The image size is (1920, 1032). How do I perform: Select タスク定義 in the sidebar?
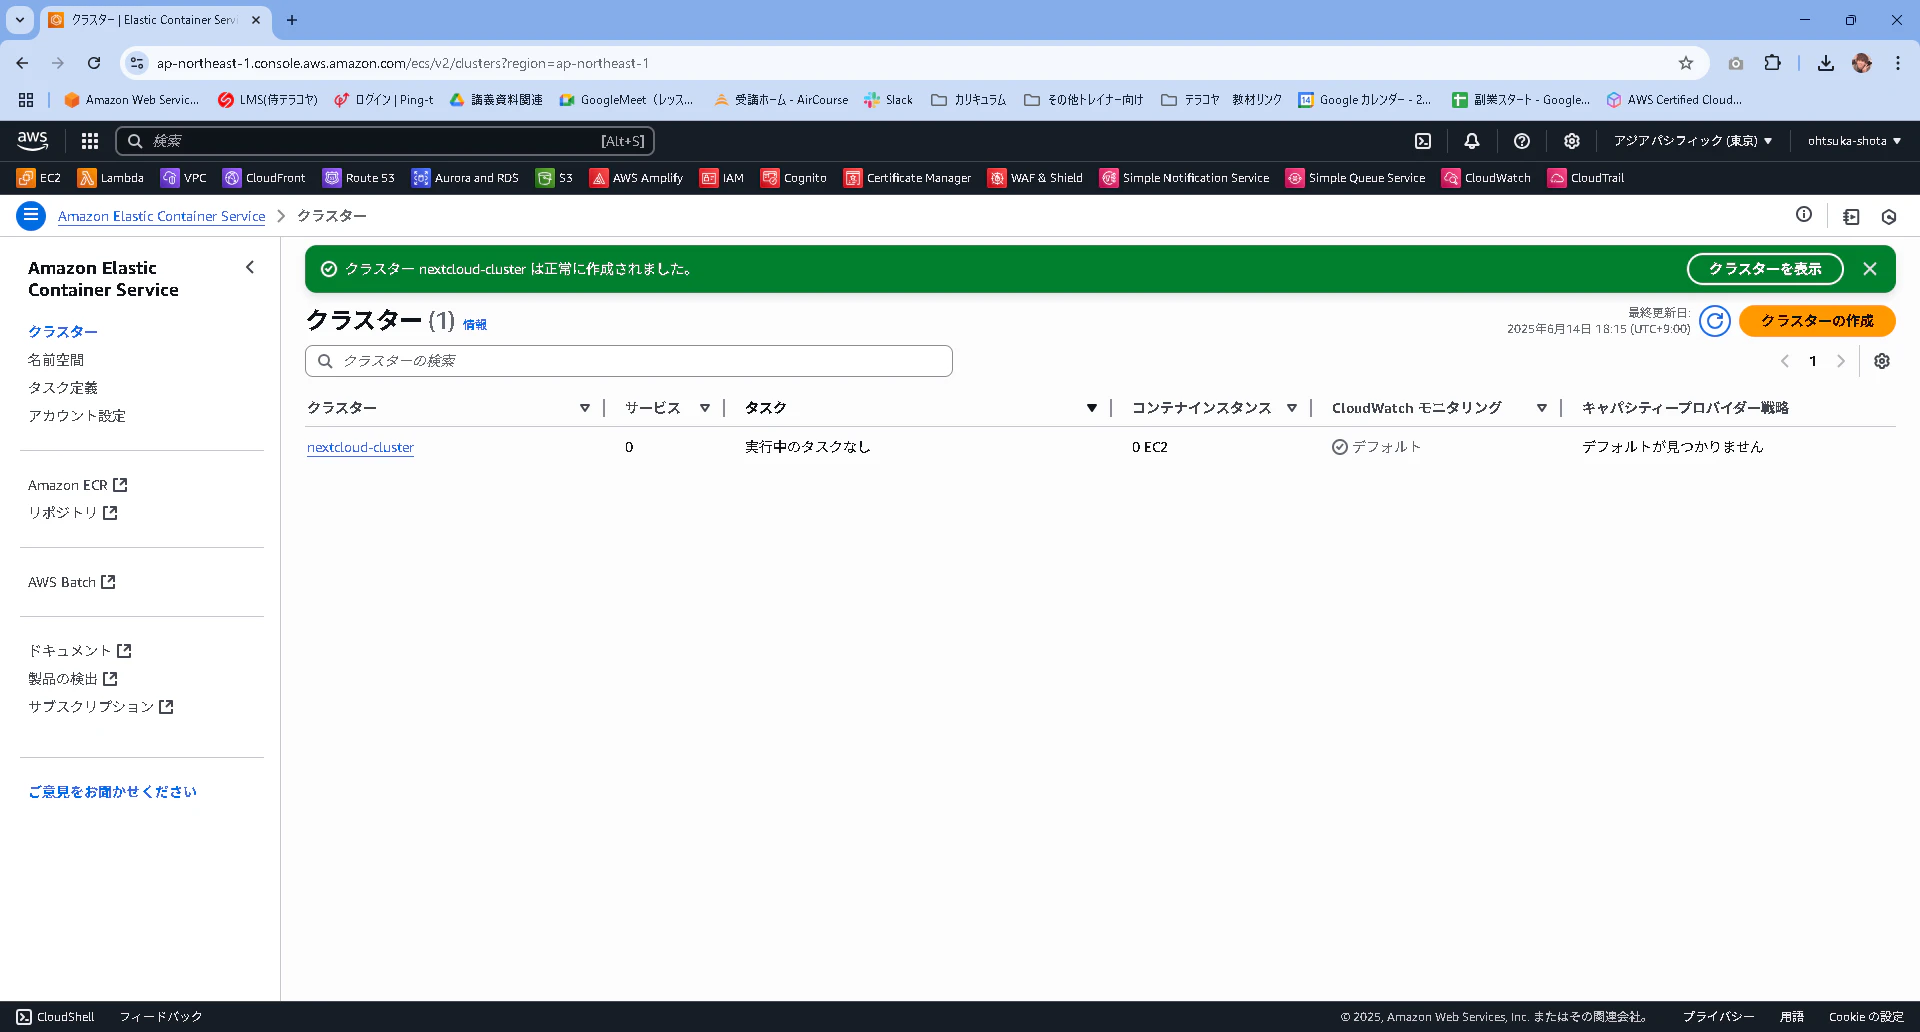63,388
